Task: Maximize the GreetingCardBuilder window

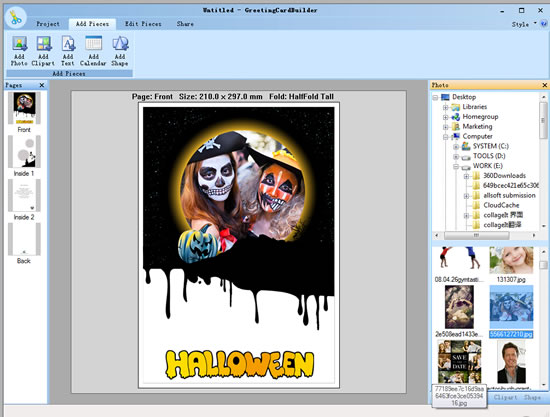Action: pos(522,11)
